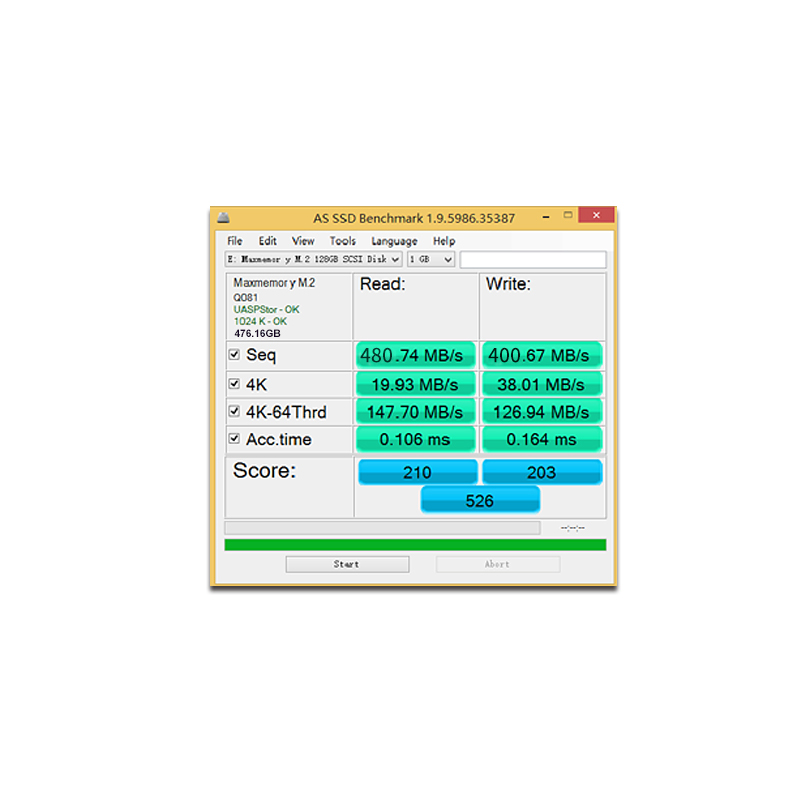Disable the Acc.time measurement
Image resolution: width=800 pixels, height=800 pixels.
pos(234,438)
